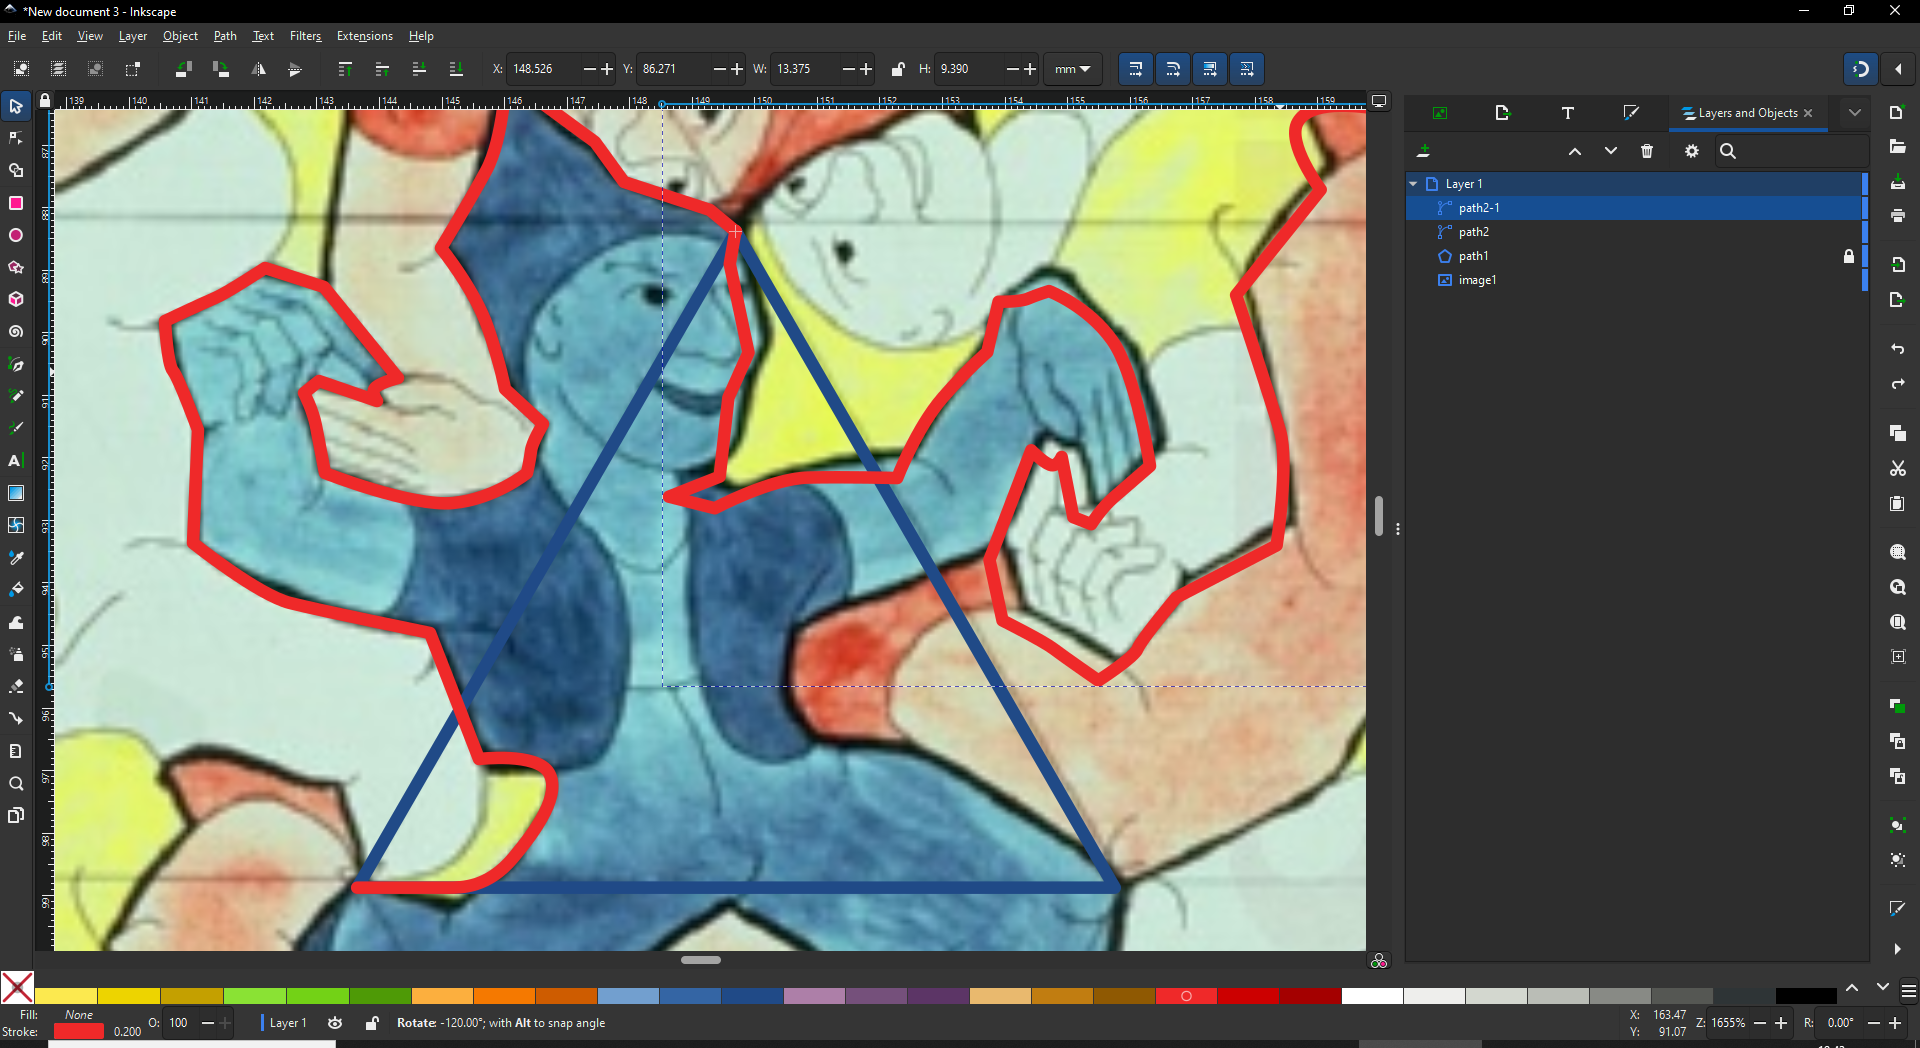
Task: Open the File menu
Action: 17,36
